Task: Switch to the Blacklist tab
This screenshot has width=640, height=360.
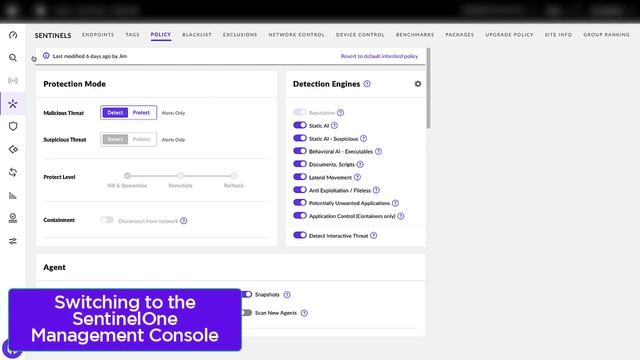Action: pos(197,35)
